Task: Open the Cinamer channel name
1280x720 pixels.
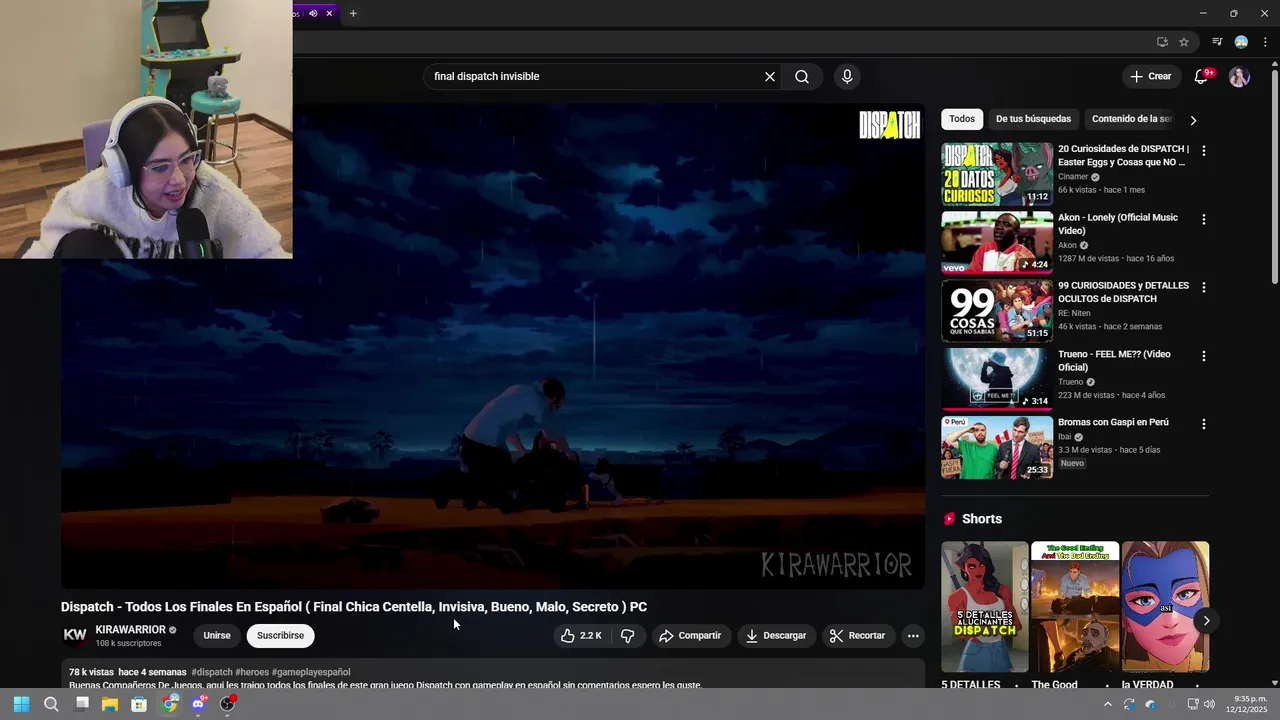Action: (x=1073, y=177)
